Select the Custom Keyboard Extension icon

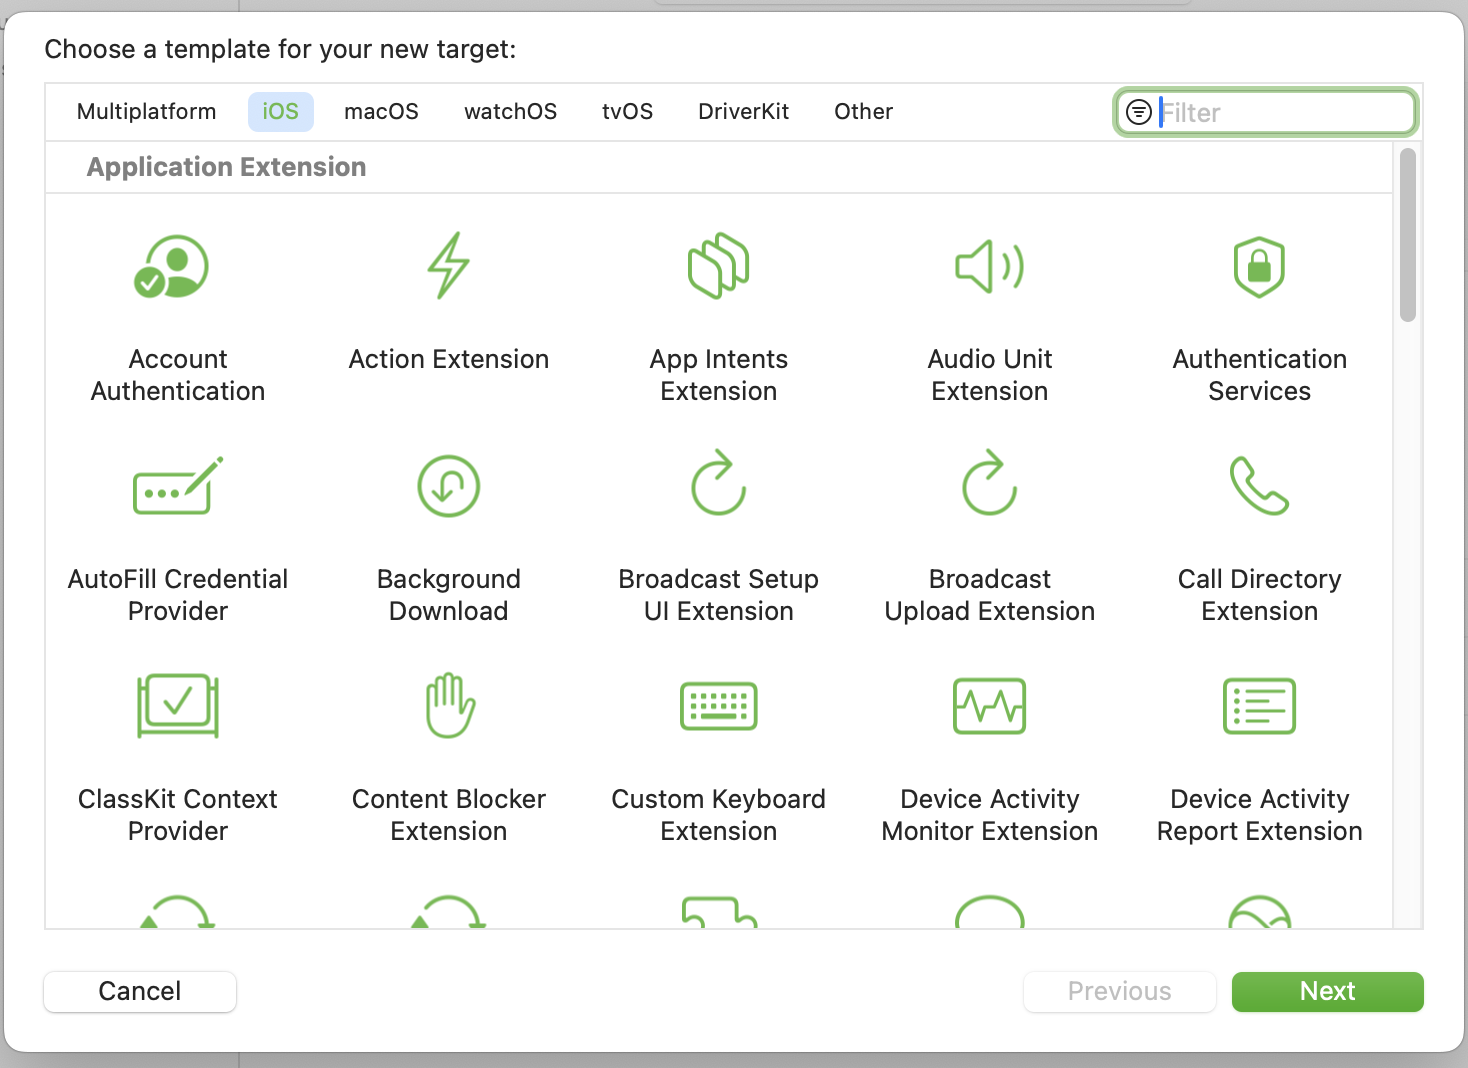click(x=719, y=707)
